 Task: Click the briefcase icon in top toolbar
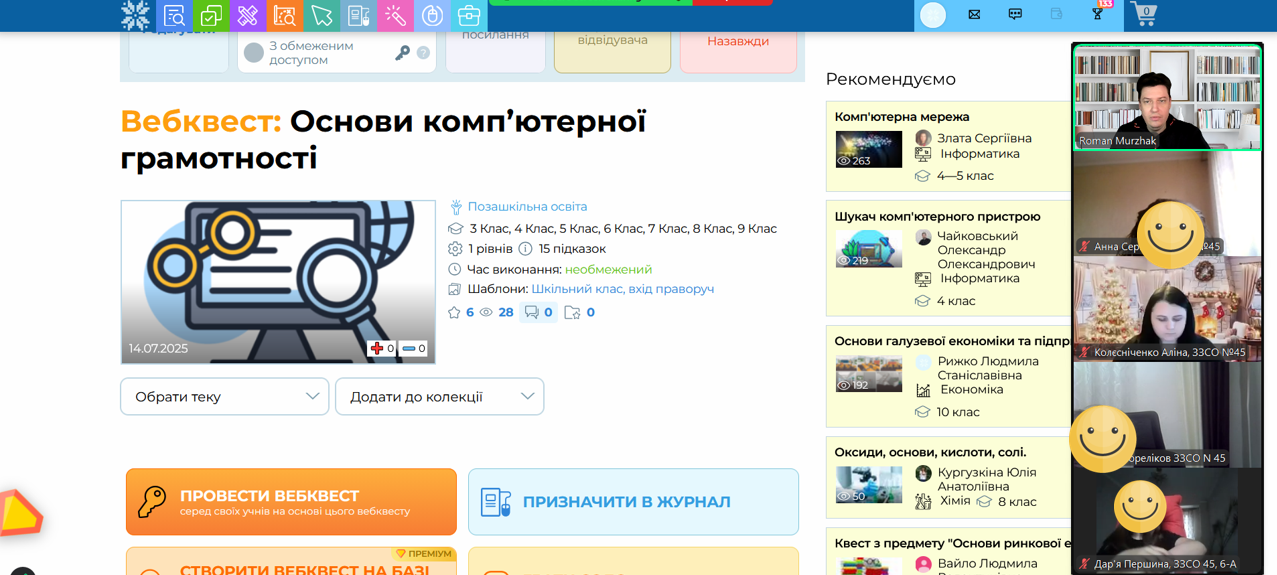click(468, 15)
